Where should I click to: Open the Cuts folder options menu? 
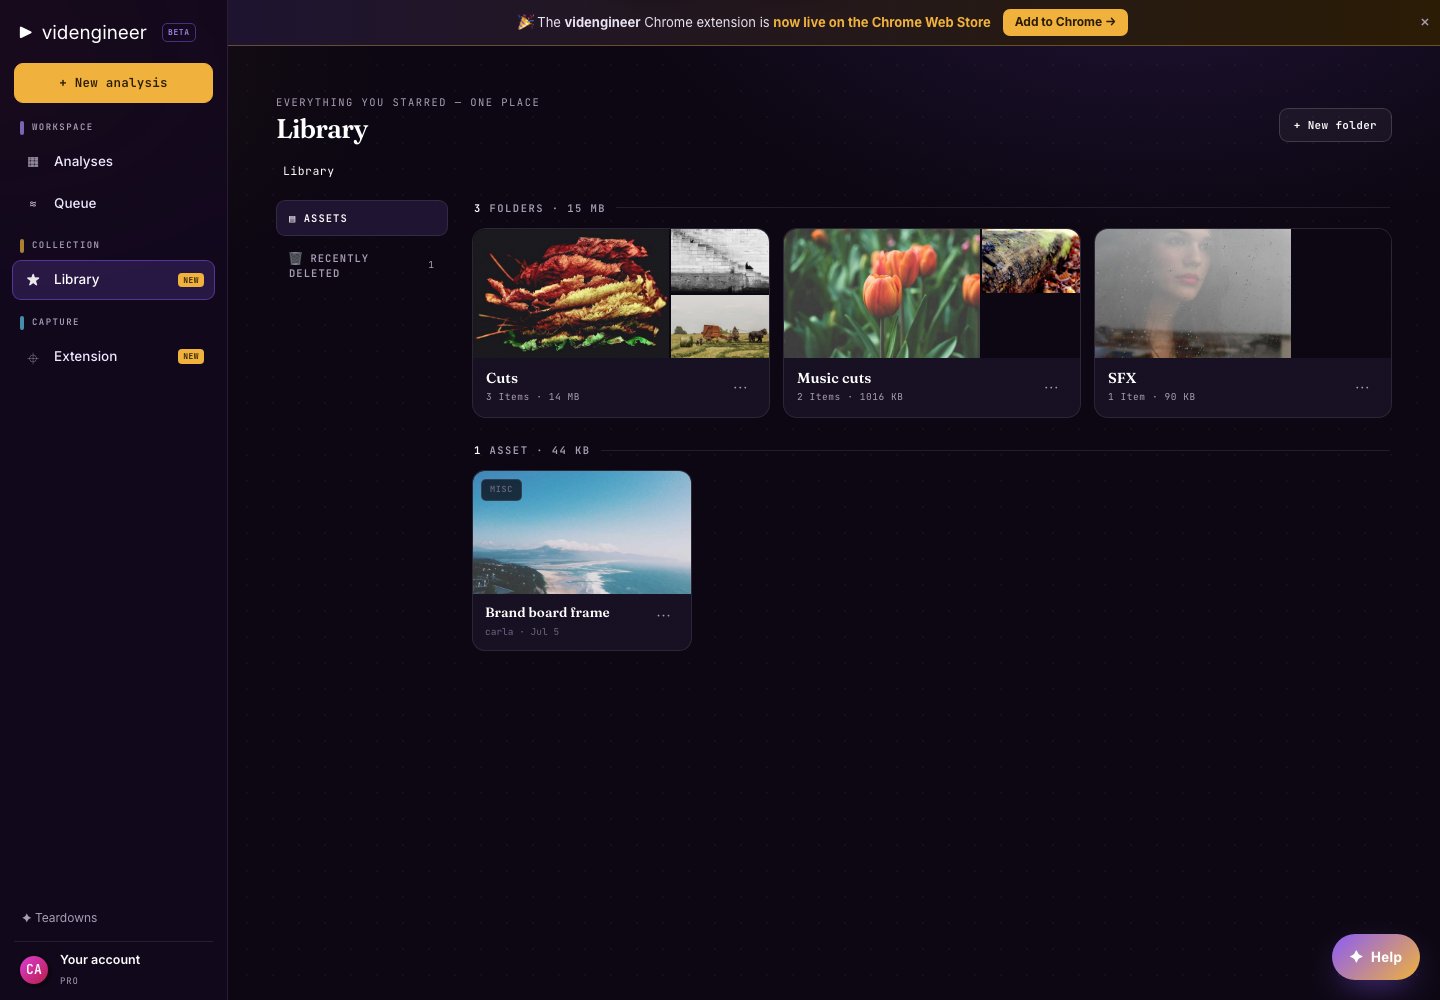(740, 387)
